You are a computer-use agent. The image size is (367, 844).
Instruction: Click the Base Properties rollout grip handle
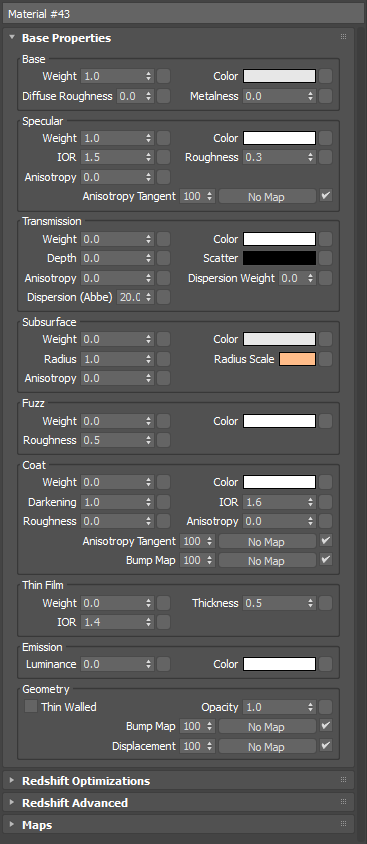pyautogui.click(x=343, y=37)
